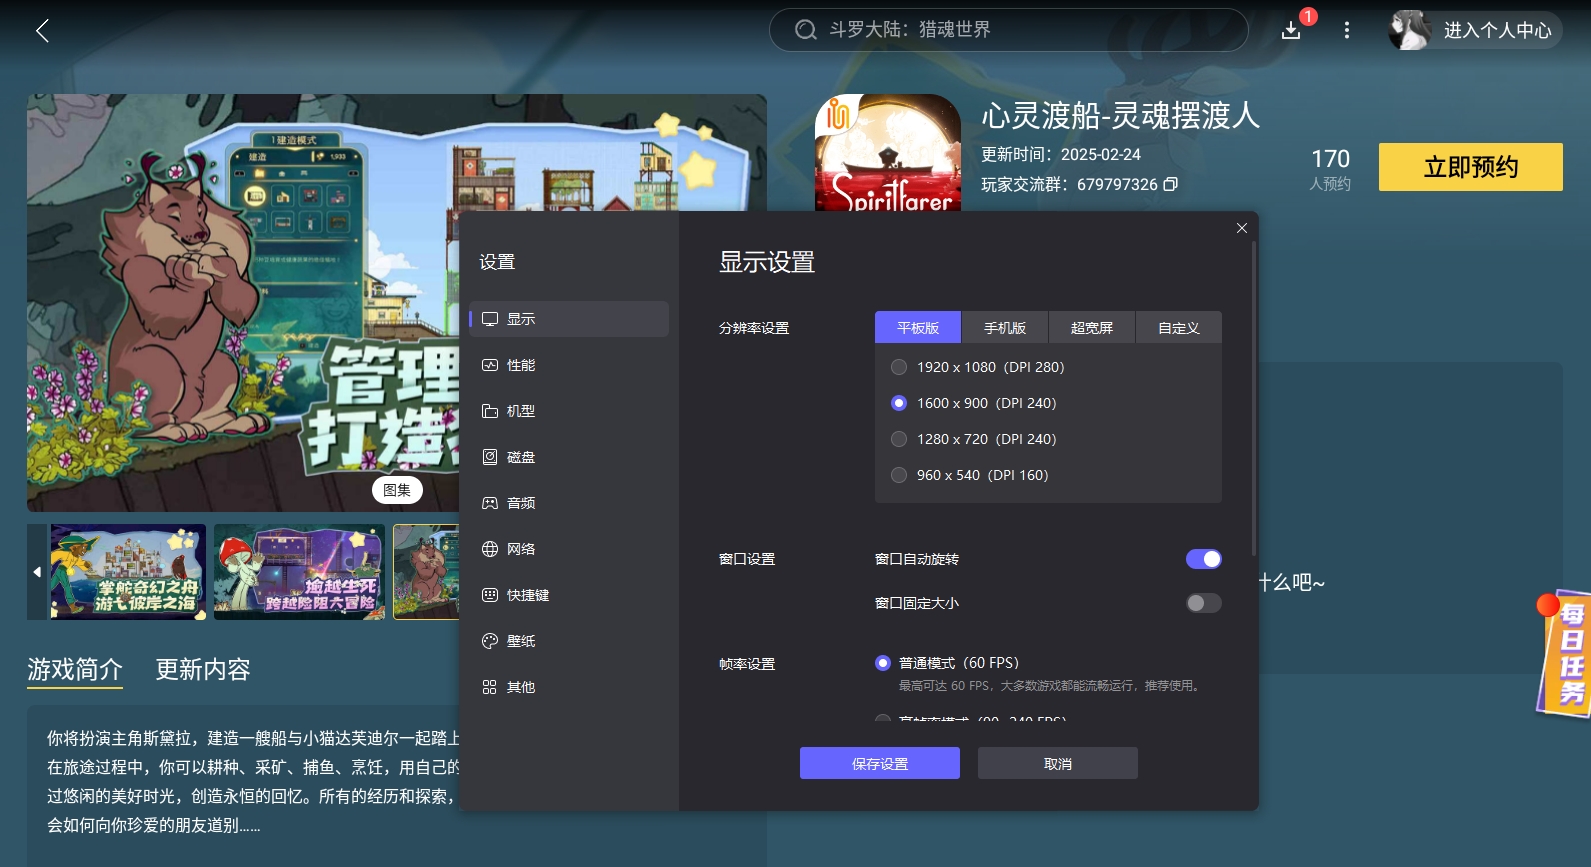This screenshot has width=1591, height=867.
Task: Open 磁盘 settings section
Action: pos(569,457)
